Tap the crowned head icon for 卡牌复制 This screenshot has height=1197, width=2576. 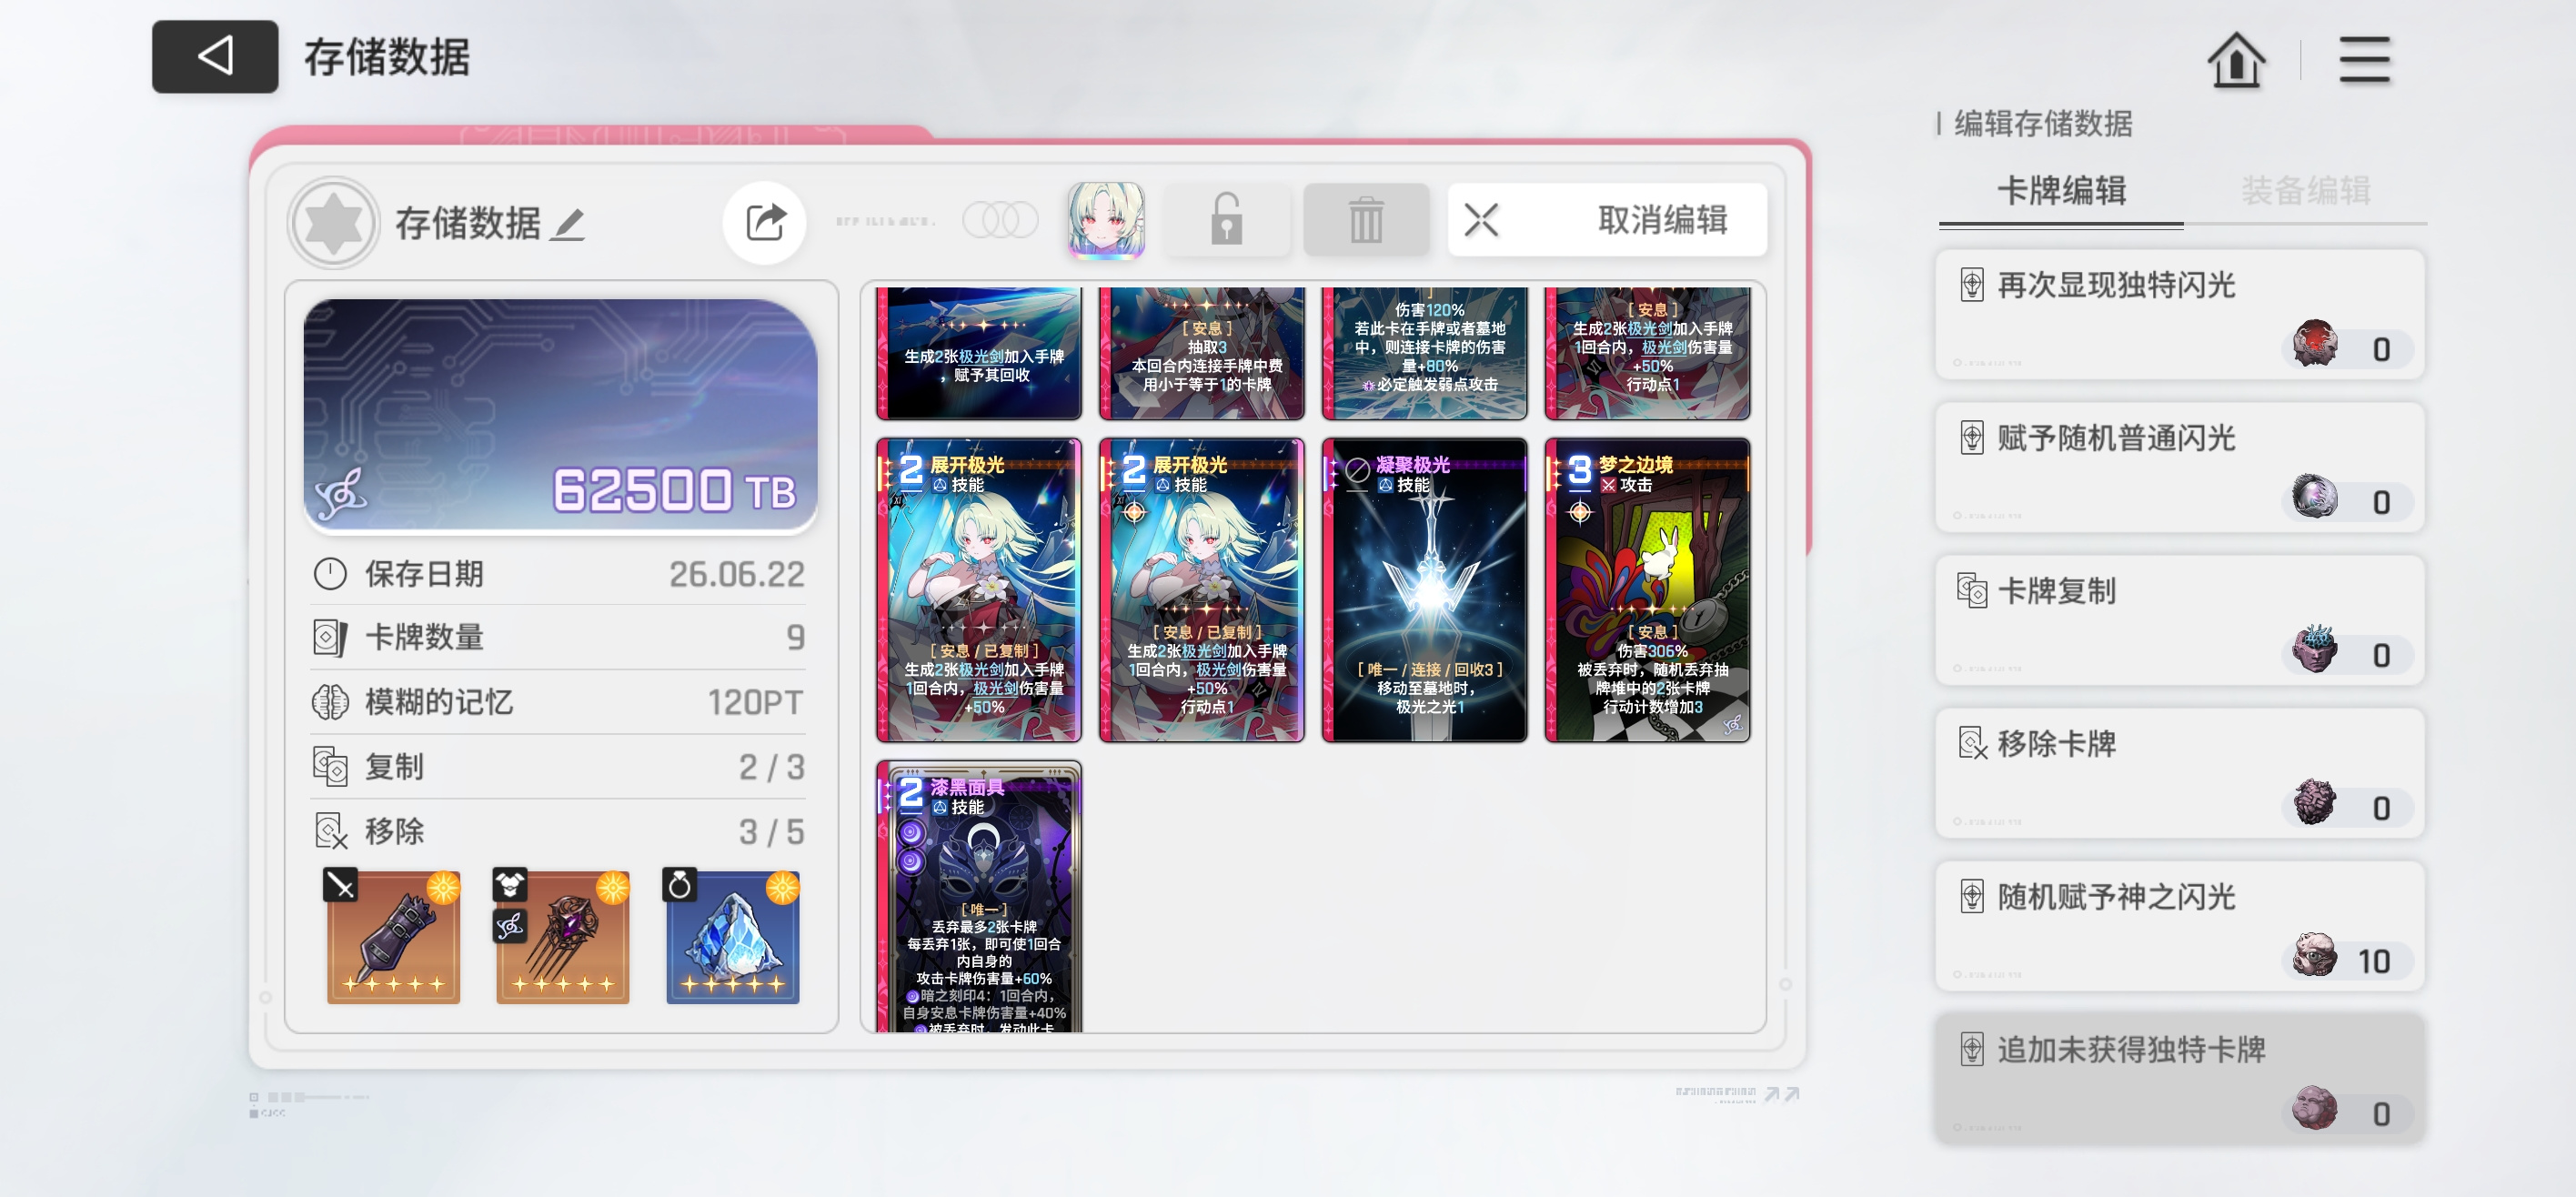coord(2314,649)
